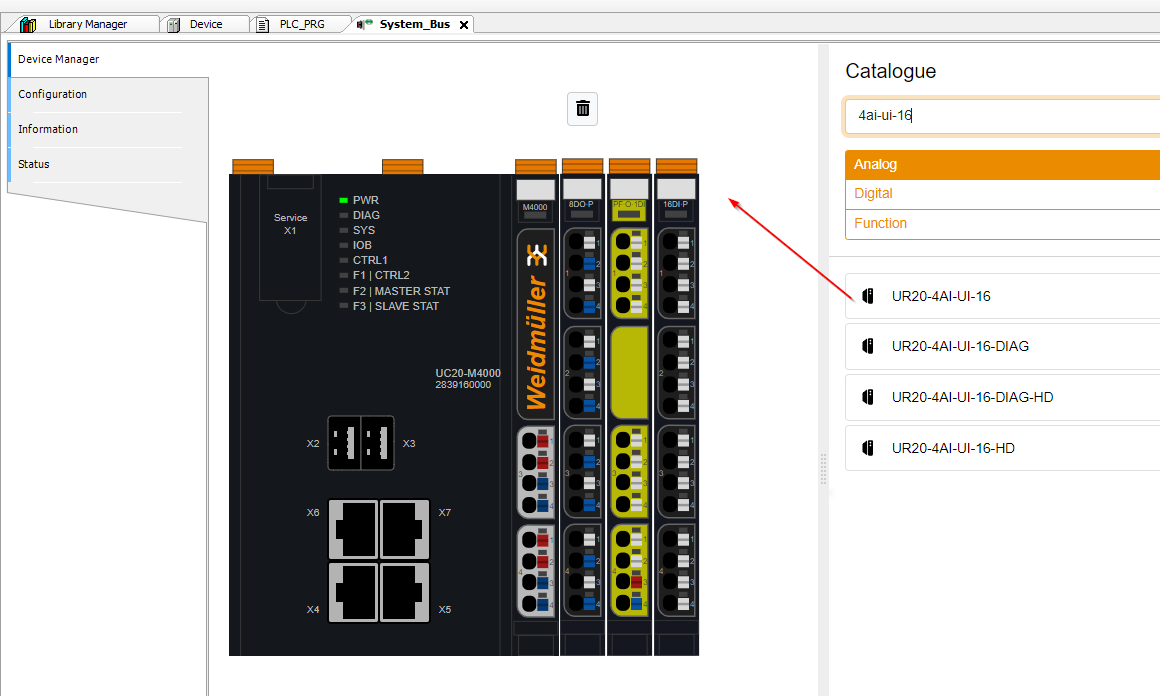
Task: Click the IOB LED indicator
Action: pos(343,245)
